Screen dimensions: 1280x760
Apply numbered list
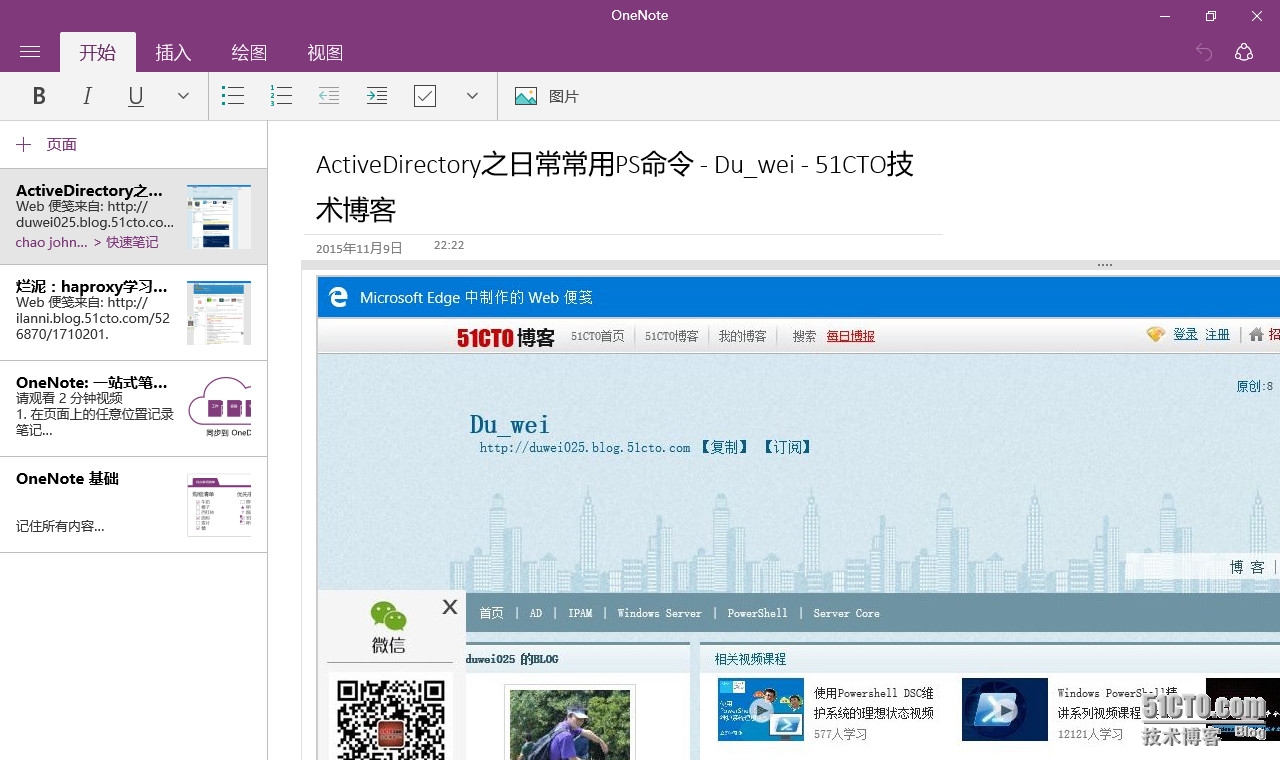tap(281, 96)
